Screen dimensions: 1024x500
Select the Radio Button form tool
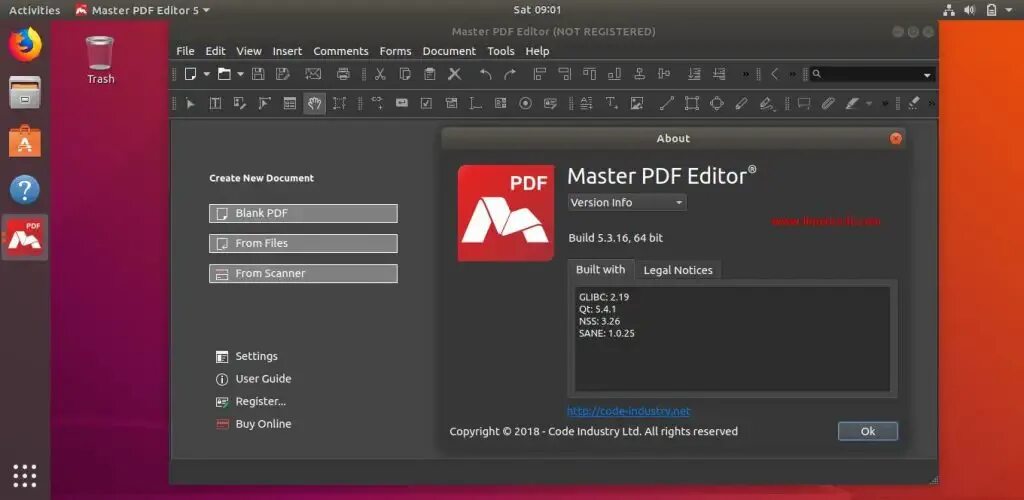pyautogui.click(x=526, y=103)
